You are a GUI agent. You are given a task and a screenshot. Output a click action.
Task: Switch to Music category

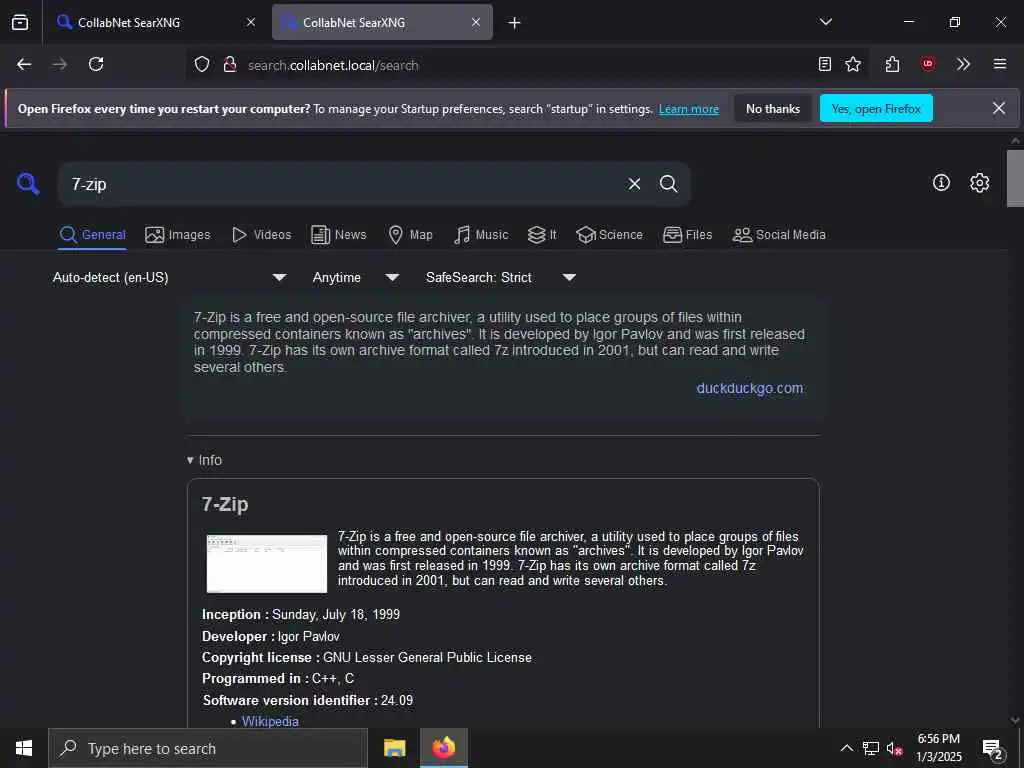coord(481,234)
